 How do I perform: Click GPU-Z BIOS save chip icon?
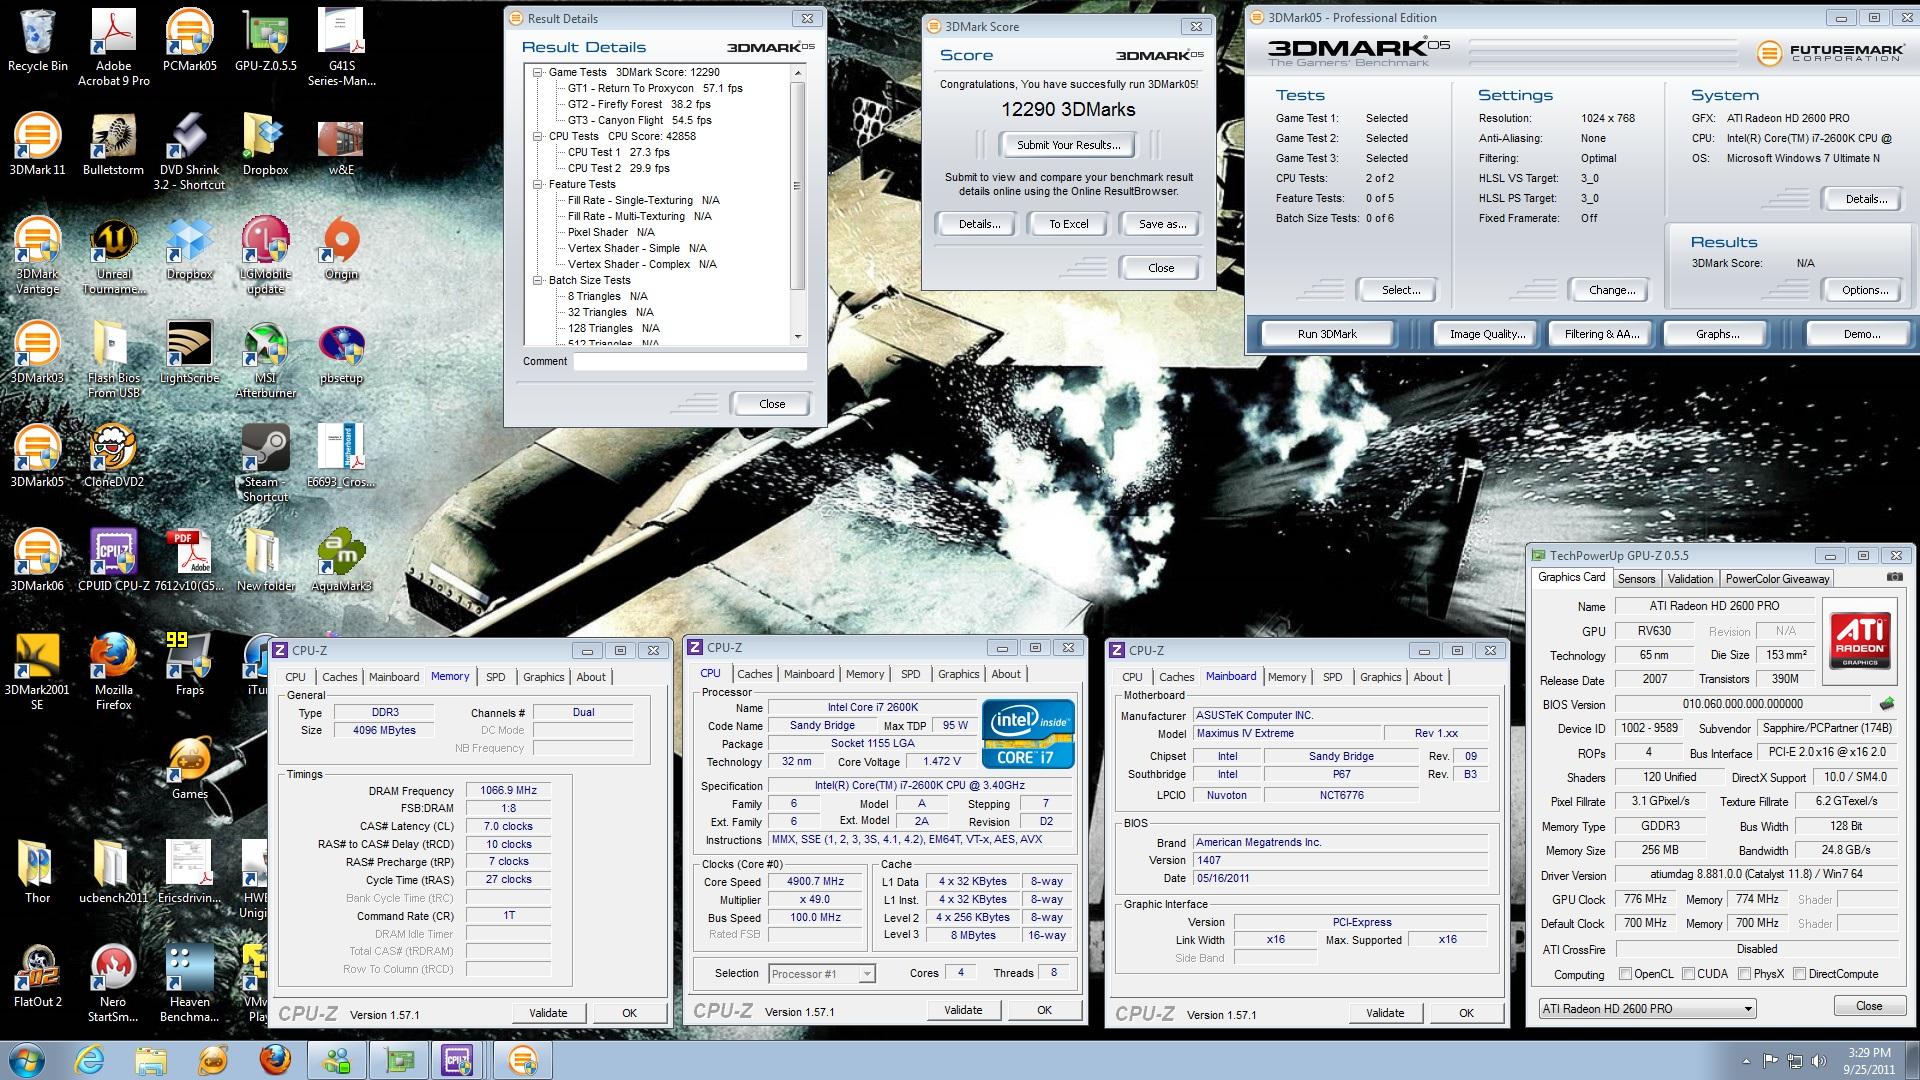click(1887, 703)
